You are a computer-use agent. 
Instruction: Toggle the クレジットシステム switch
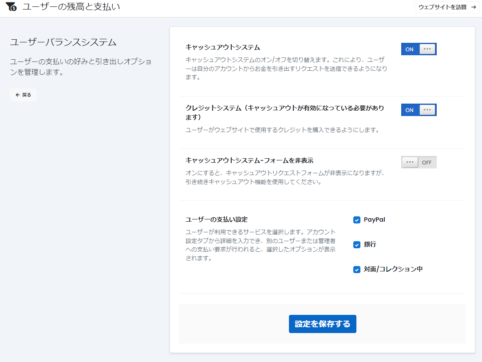coord(419,110)
